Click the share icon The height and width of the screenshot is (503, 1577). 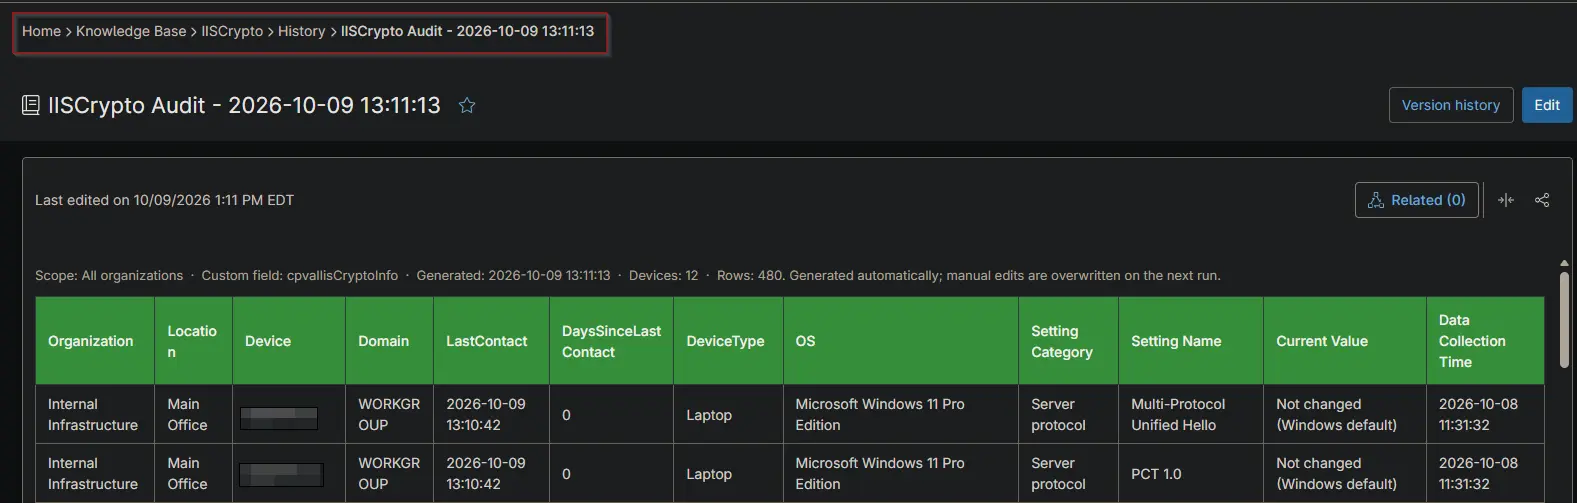(1542, 200)
